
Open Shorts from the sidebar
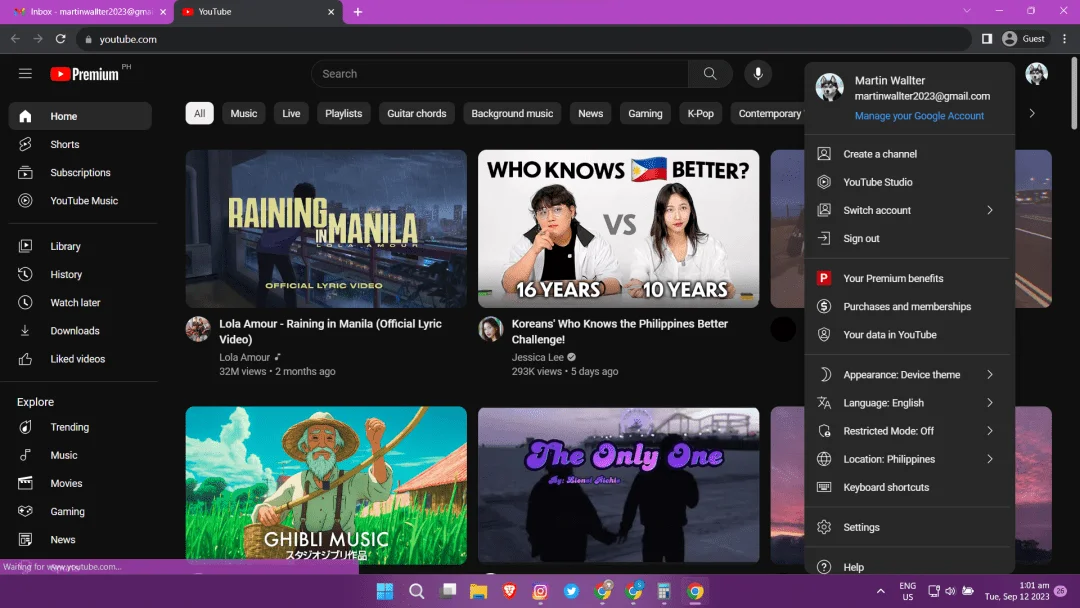coord(81,145)
